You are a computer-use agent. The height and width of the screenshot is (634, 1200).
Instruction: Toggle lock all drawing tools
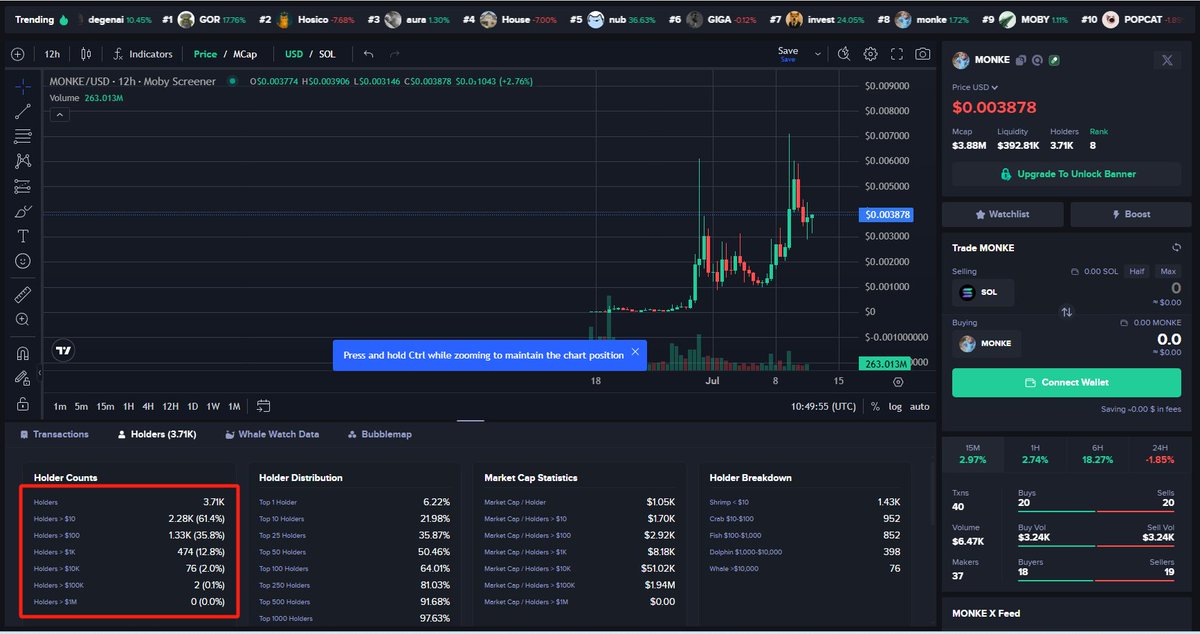click(22, 403)
